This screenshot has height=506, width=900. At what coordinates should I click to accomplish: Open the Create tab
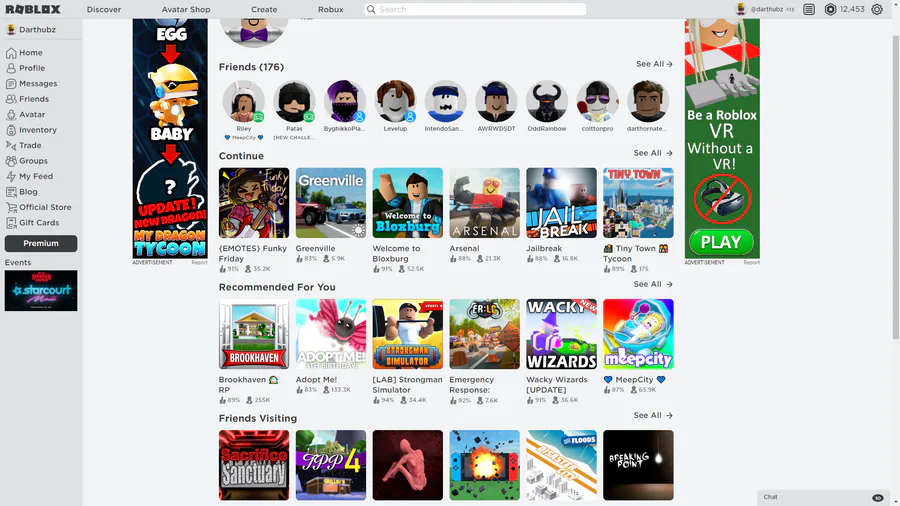[x=264, y=10]
